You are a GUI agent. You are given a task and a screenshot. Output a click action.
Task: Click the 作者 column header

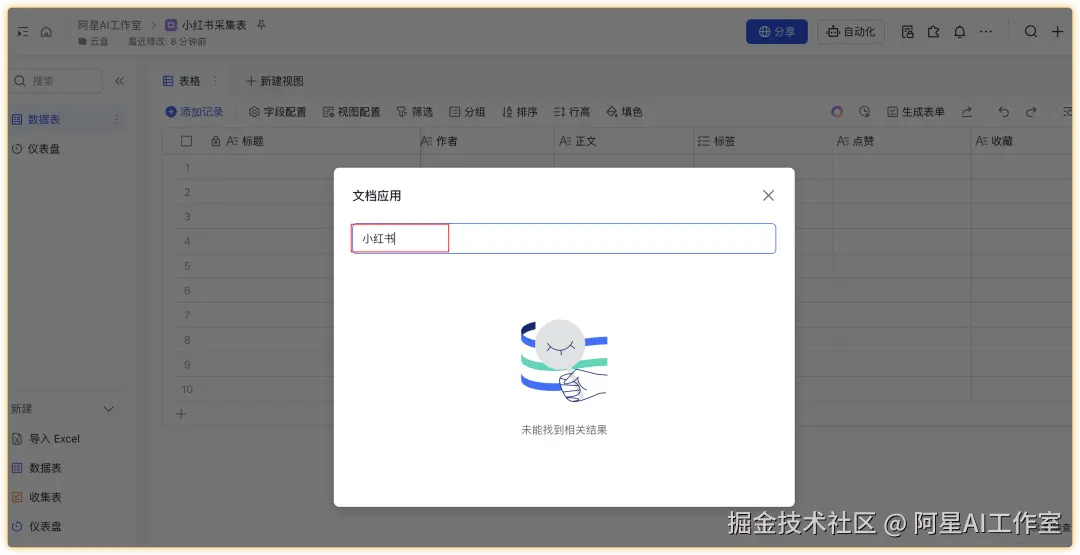coord(446,141)
